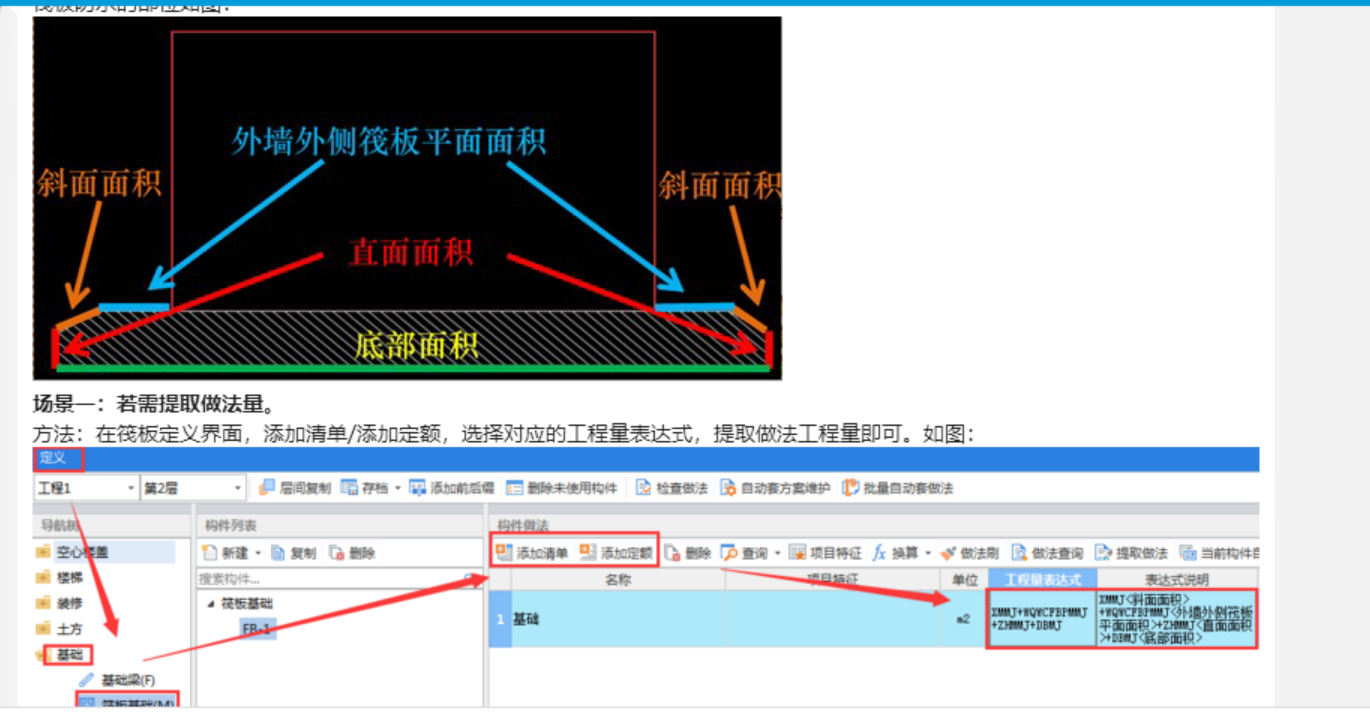Click the 层间复制 icon in toolbar
The width and height of the screenshot is (1370, 715).
click(x=267, y=488)
